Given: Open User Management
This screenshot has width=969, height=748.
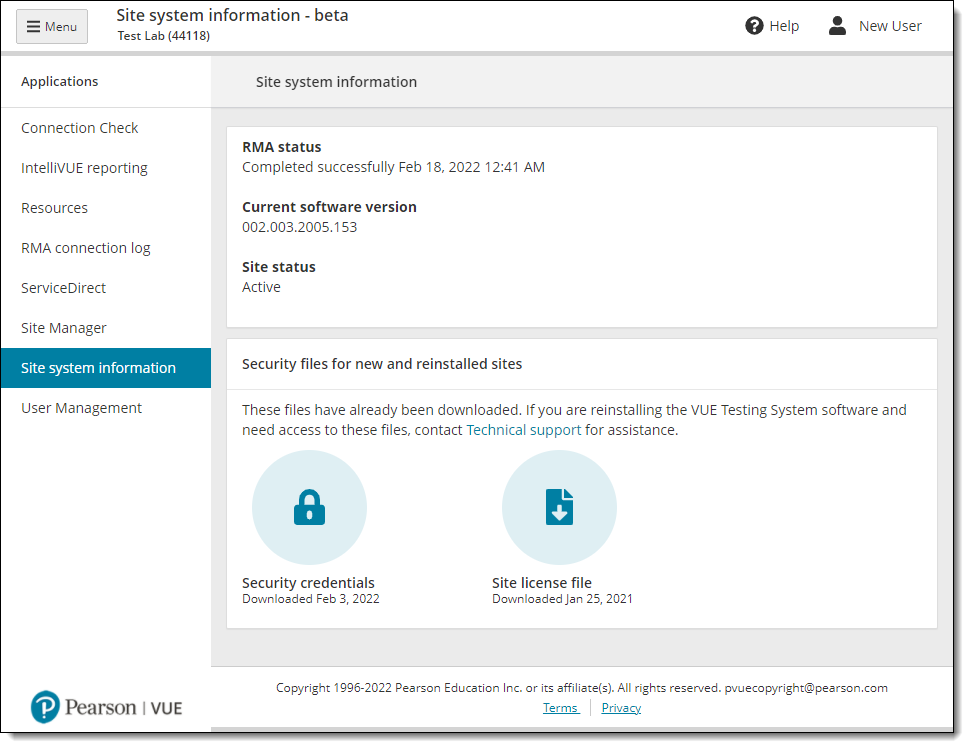Looking at the screenshot, I should point(82,408).
